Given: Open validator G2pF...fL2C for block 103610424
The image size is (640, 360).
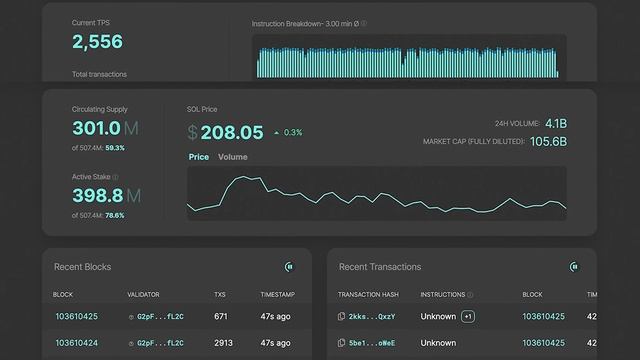Looking at the screenshot, I should [x=160, y=343].
